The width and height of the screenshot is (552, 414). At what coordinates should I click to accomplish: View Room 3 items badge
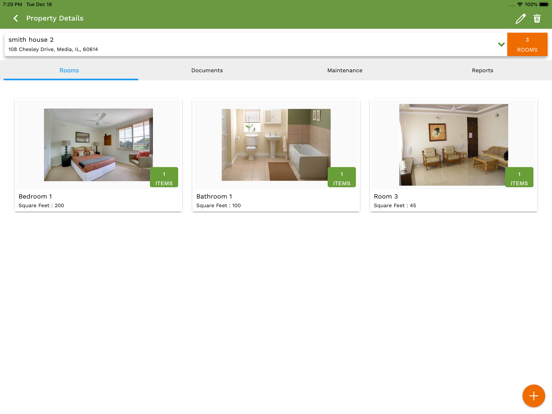pyautogui.click(x=519, y=177)
